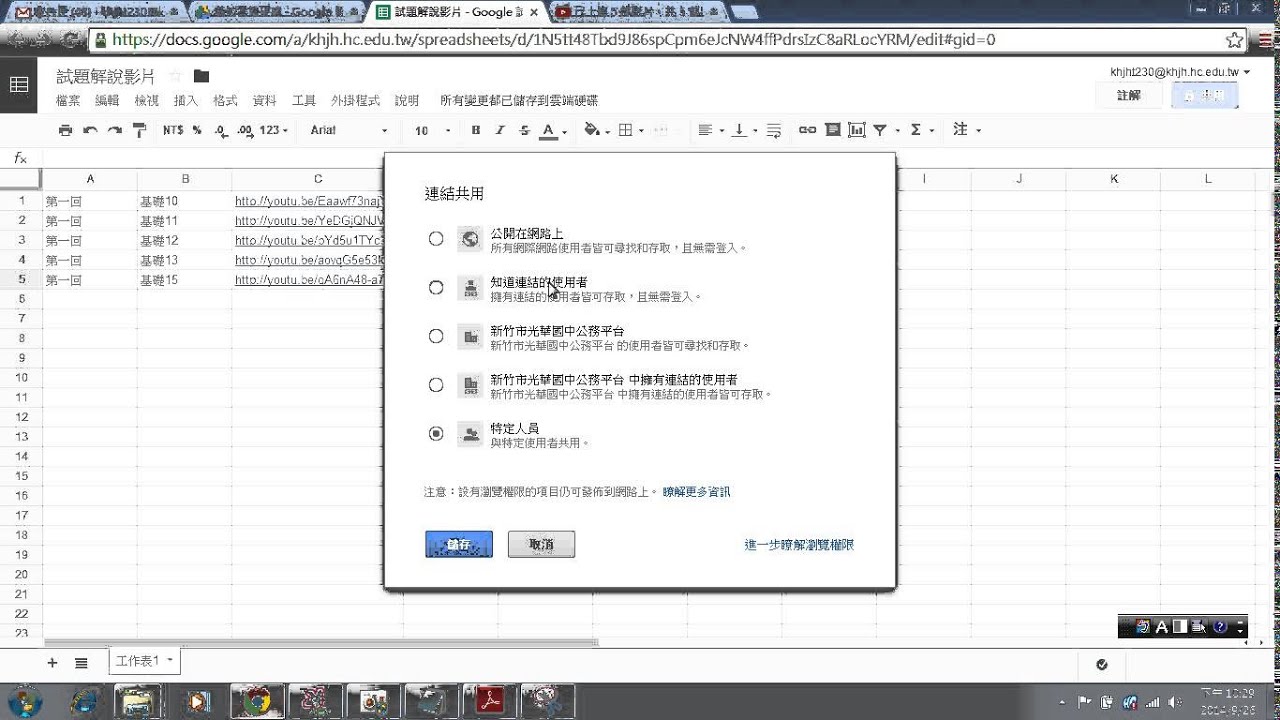1280x720 pixels.
Task: Click the Insert chart icon
Action: pos(856,130)
